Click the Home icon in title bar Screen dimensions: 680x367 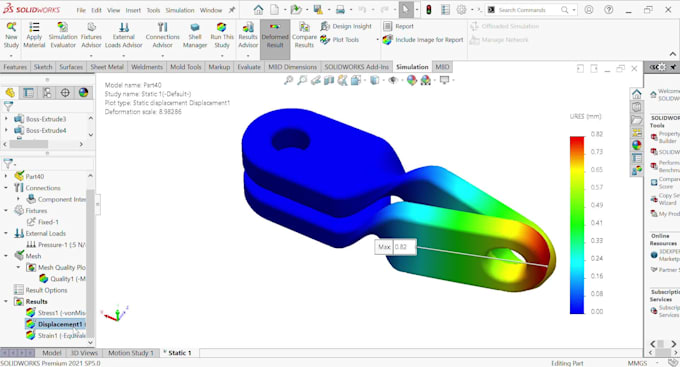[x=258, y=10]
